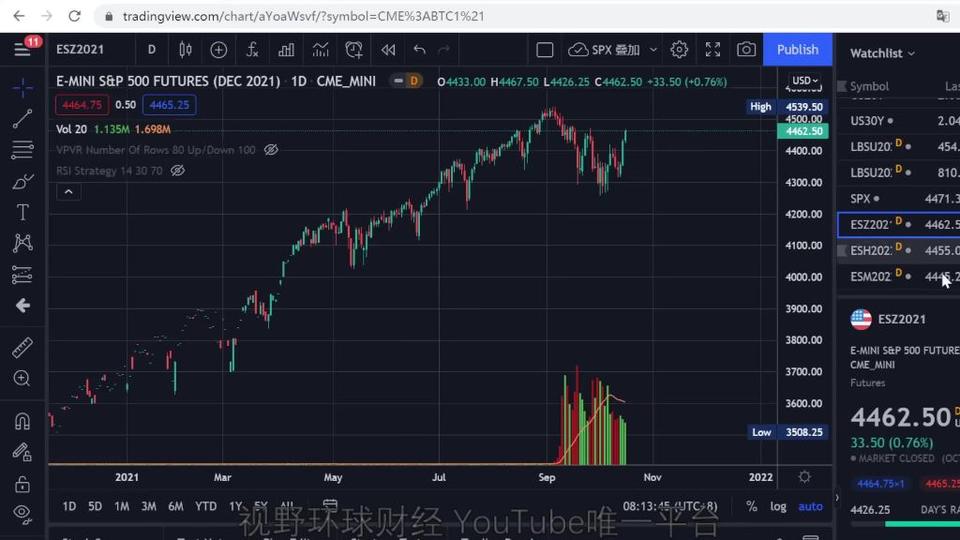Select the 1D time range
960x540 pixels.
tap(69, 506)
